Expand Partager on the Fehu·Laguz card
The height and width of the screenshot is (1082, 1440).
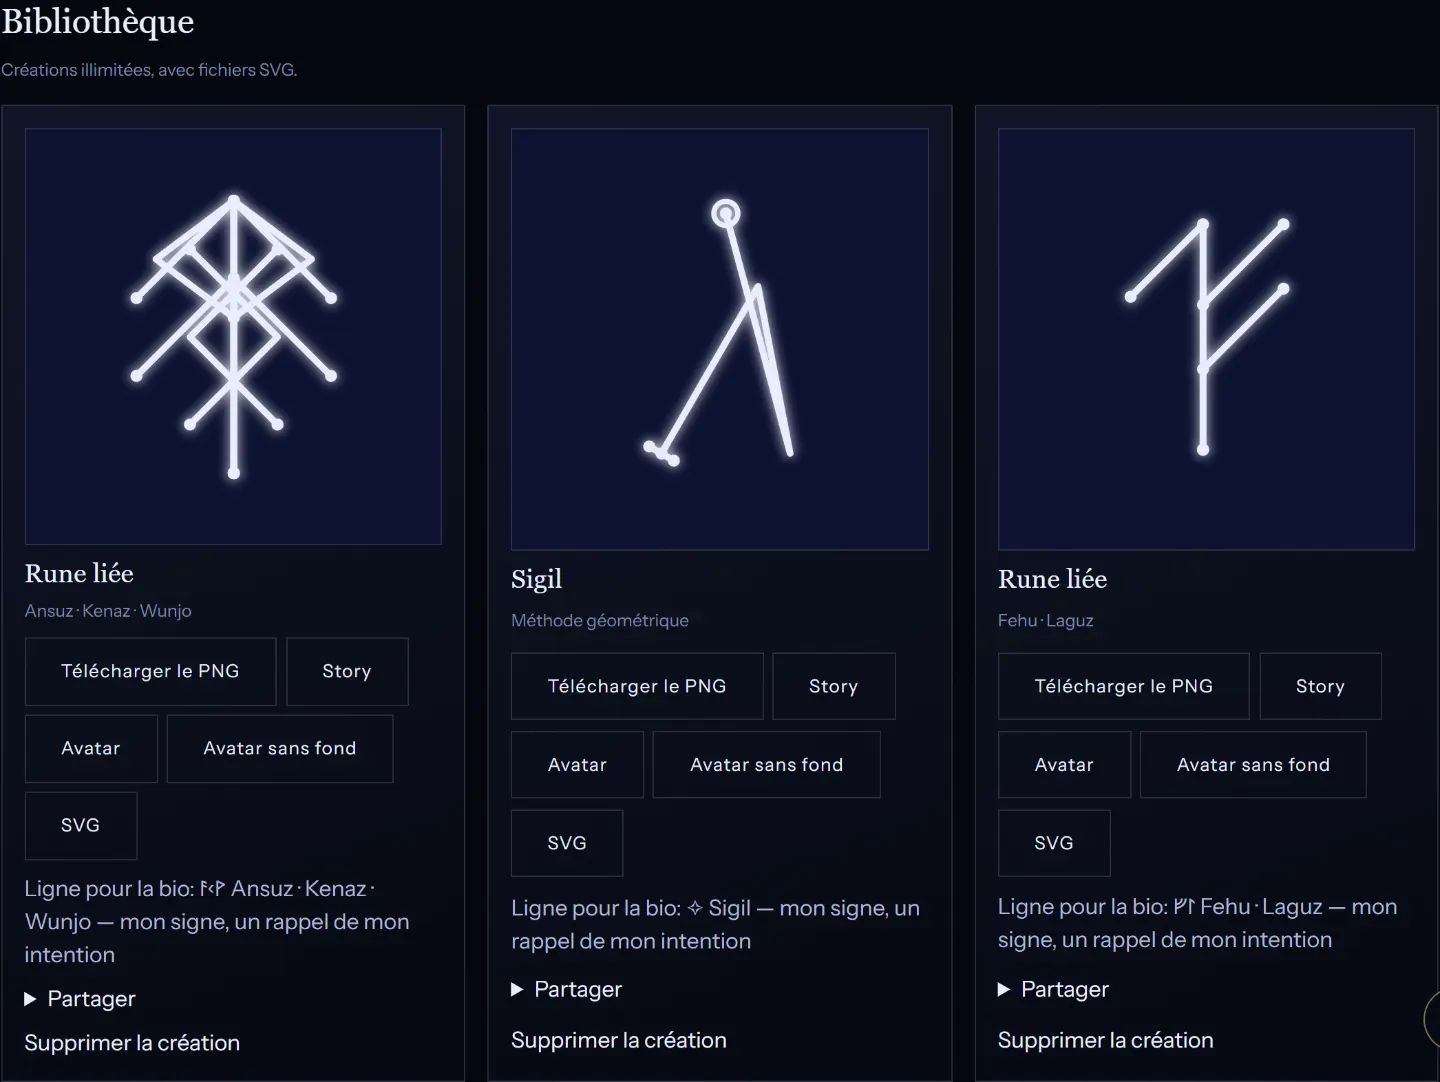point(1054,989)
